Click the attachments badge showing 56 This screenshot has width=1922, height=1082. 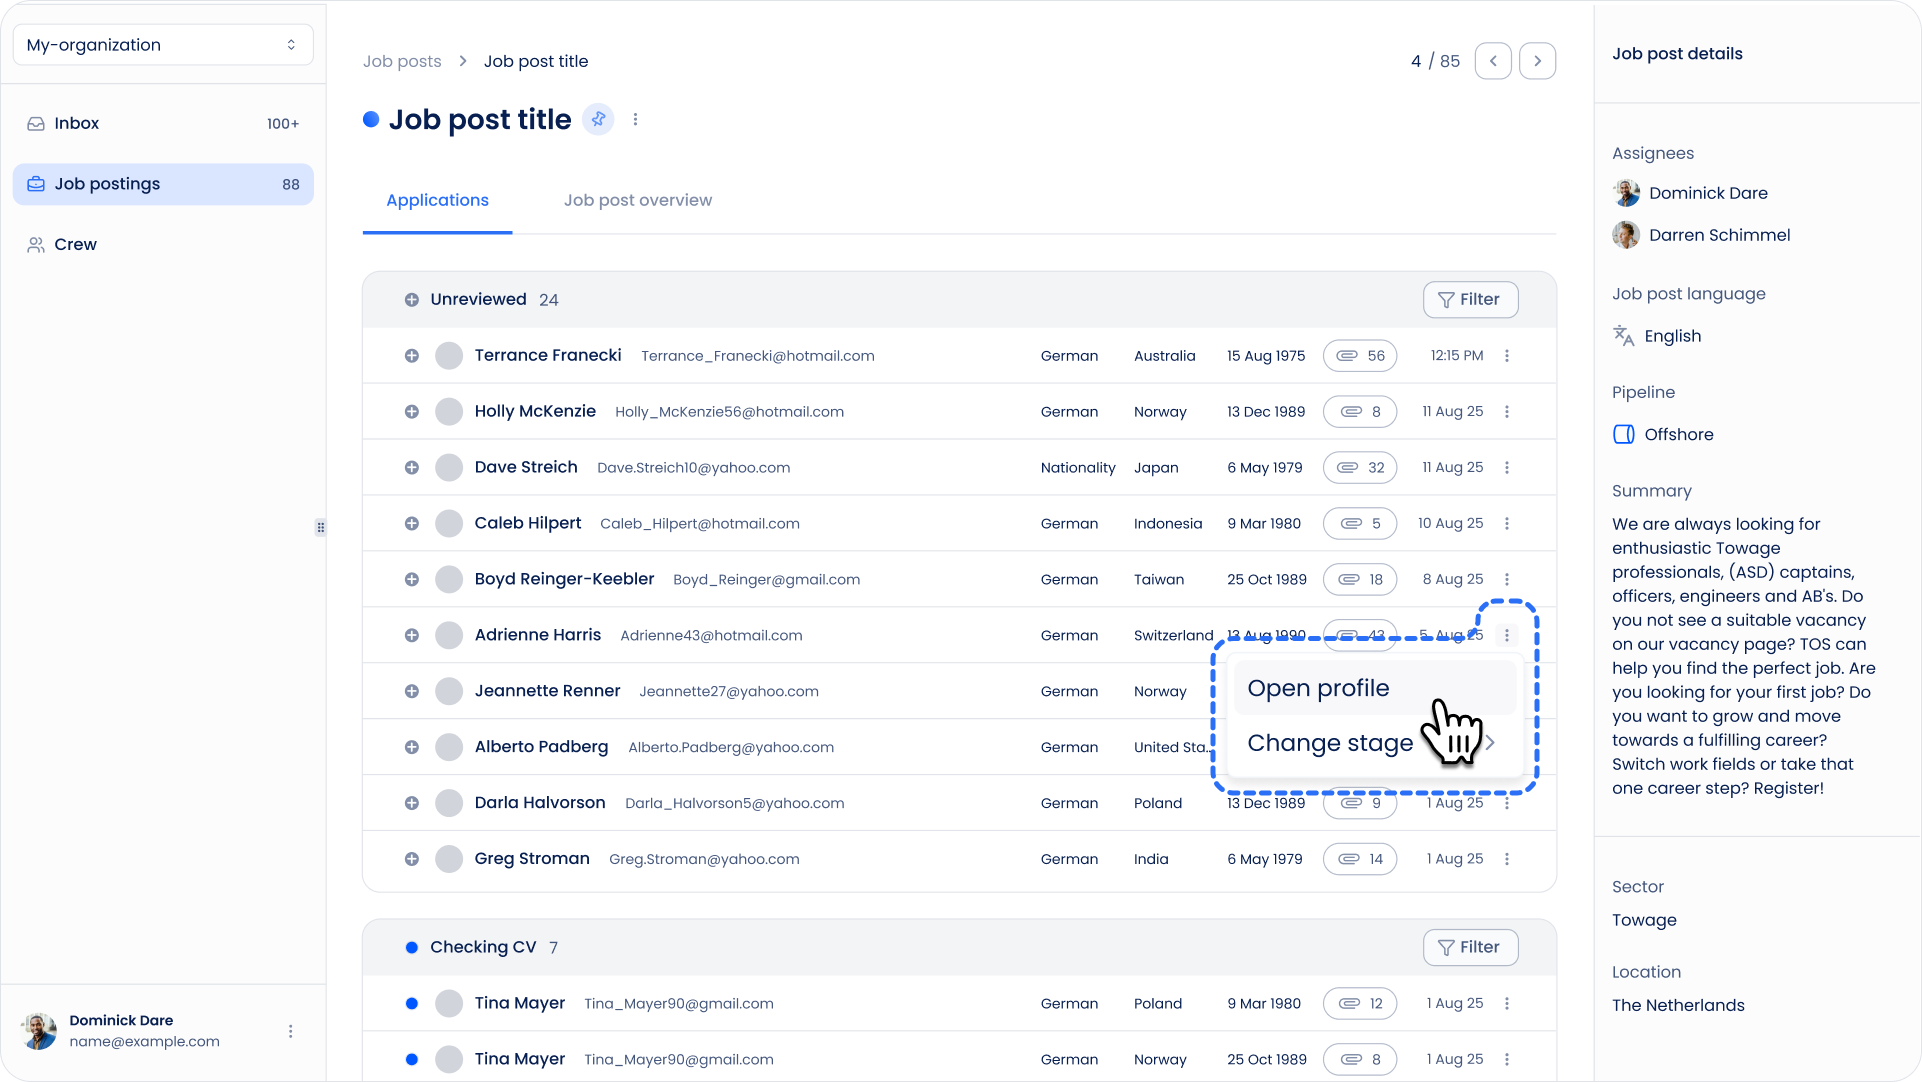click(1360, 356)
